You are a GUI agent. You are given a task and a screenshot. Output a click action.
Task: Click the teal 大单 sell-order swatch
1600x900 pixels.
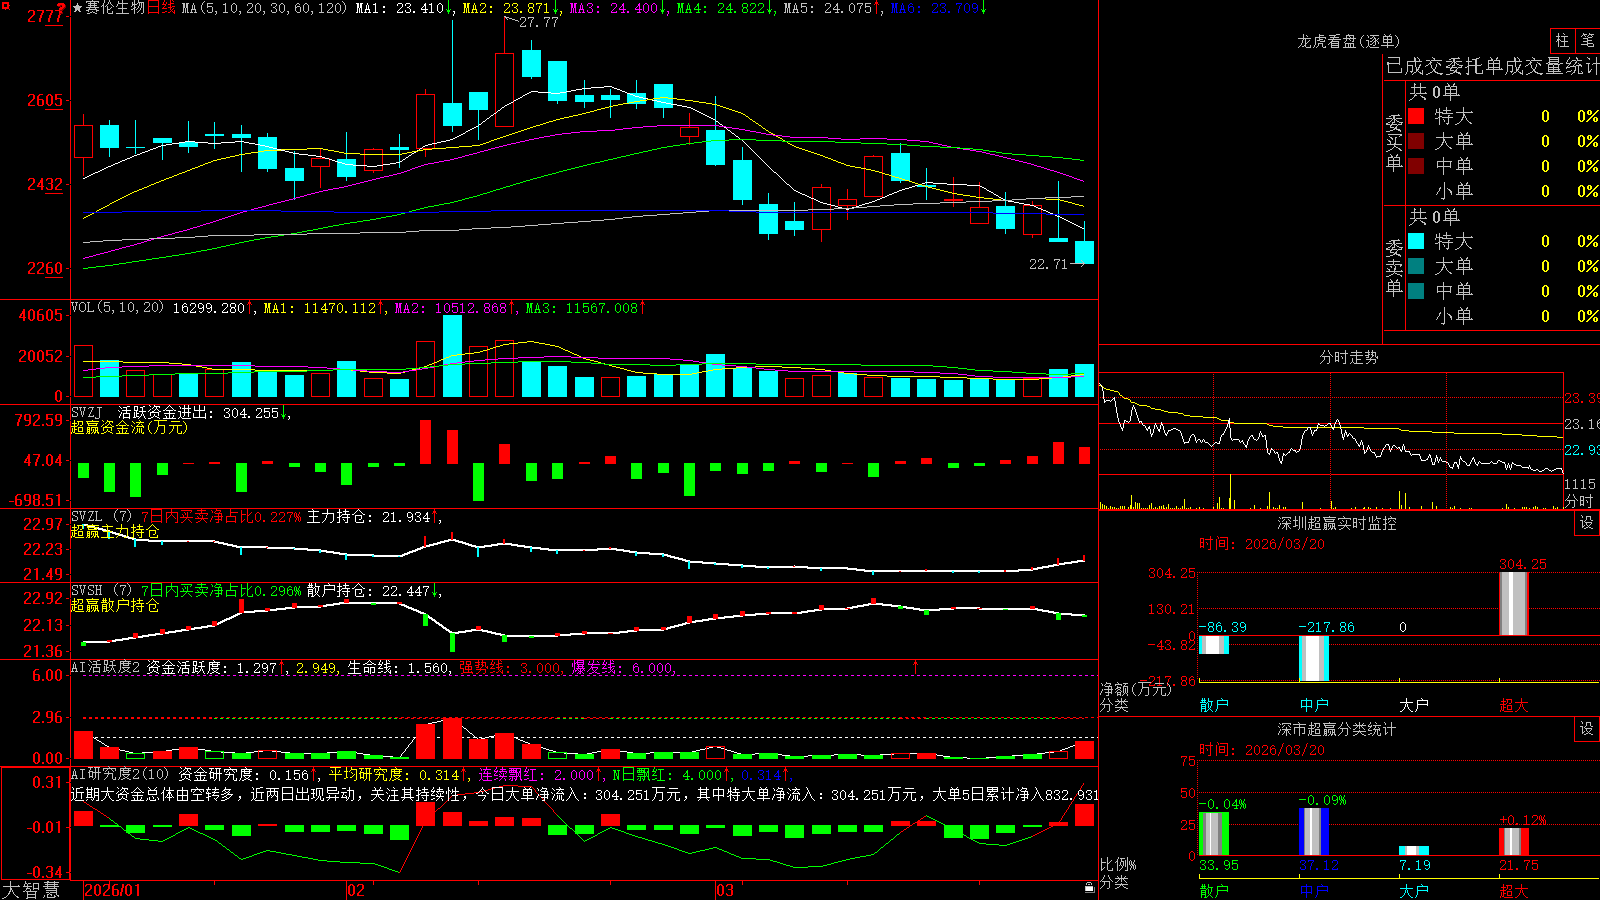[1416, 266]
